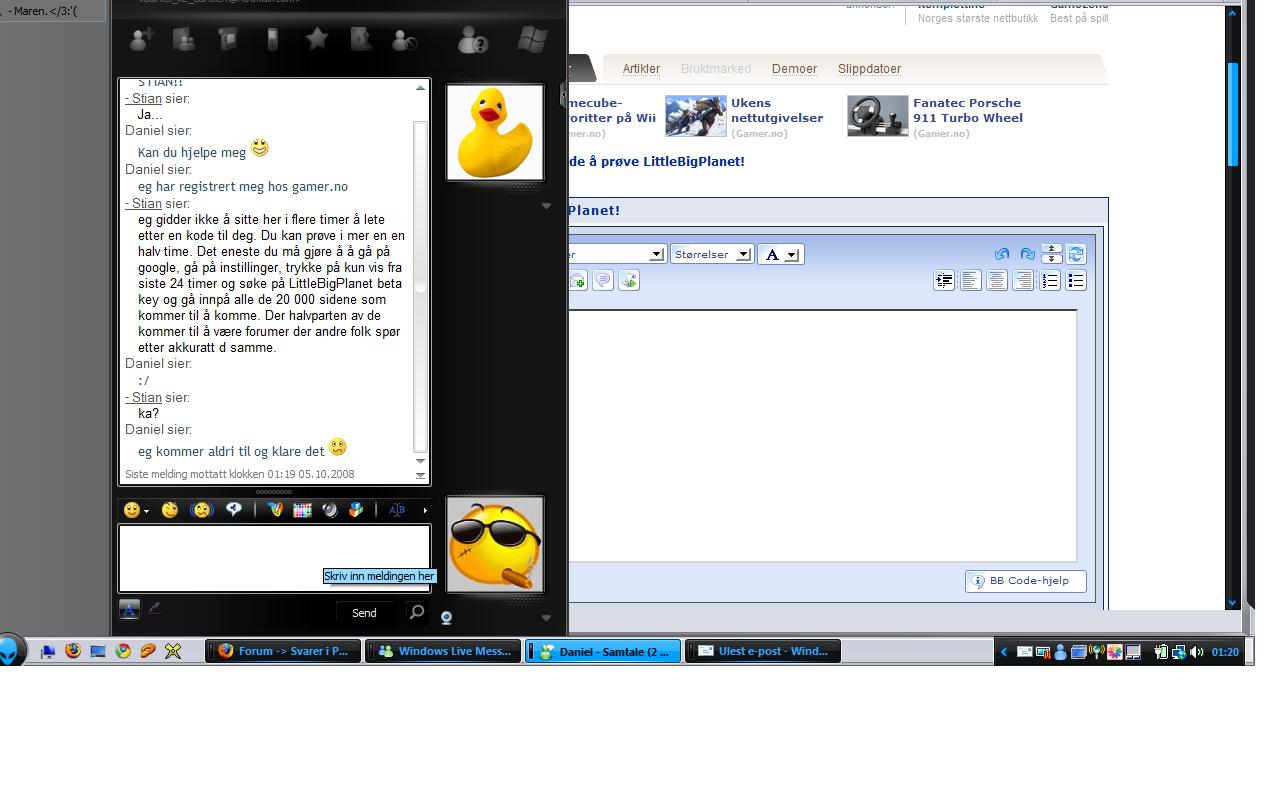
Task: Open the options arrow under the sunglasses avatar
Action: (x=546, y=618)
